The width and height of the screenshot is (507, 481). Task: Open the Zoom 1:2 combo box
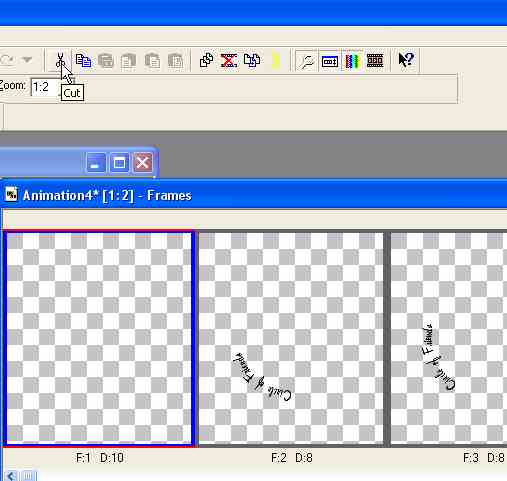pyautogui.click(x=45, y=87)
